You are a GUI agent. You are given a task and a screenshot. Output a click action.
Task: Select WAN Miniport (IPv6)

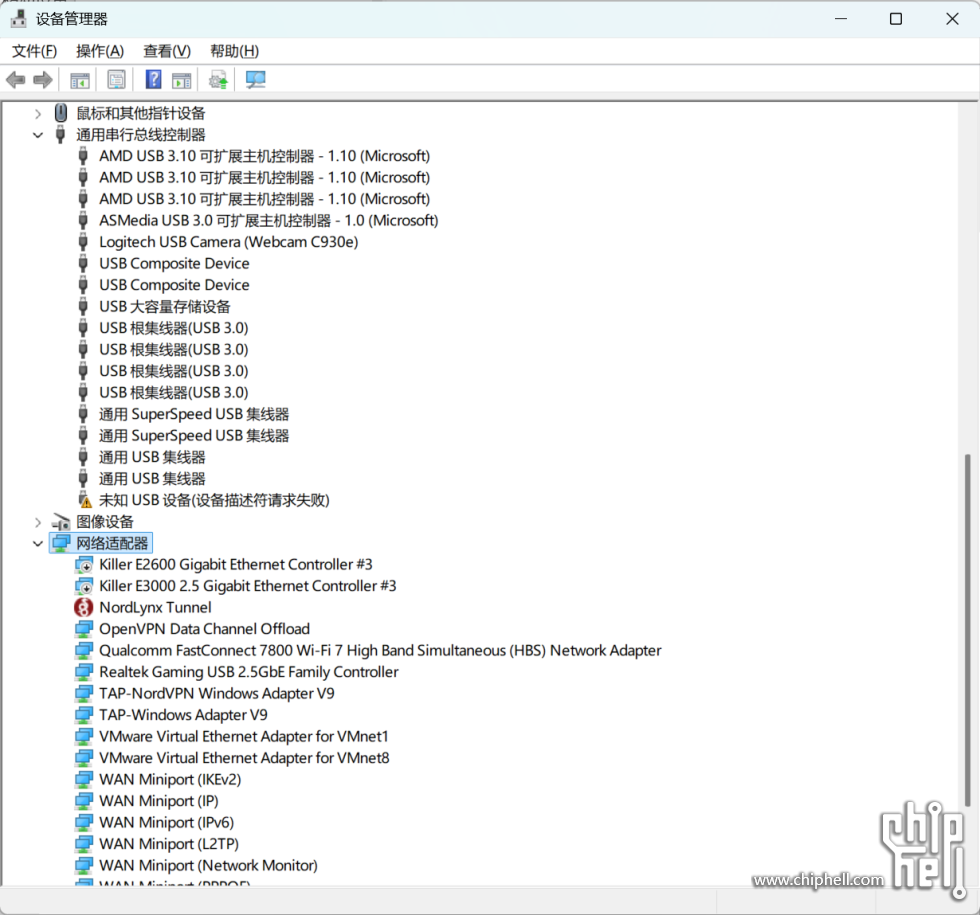coord(166,822)
